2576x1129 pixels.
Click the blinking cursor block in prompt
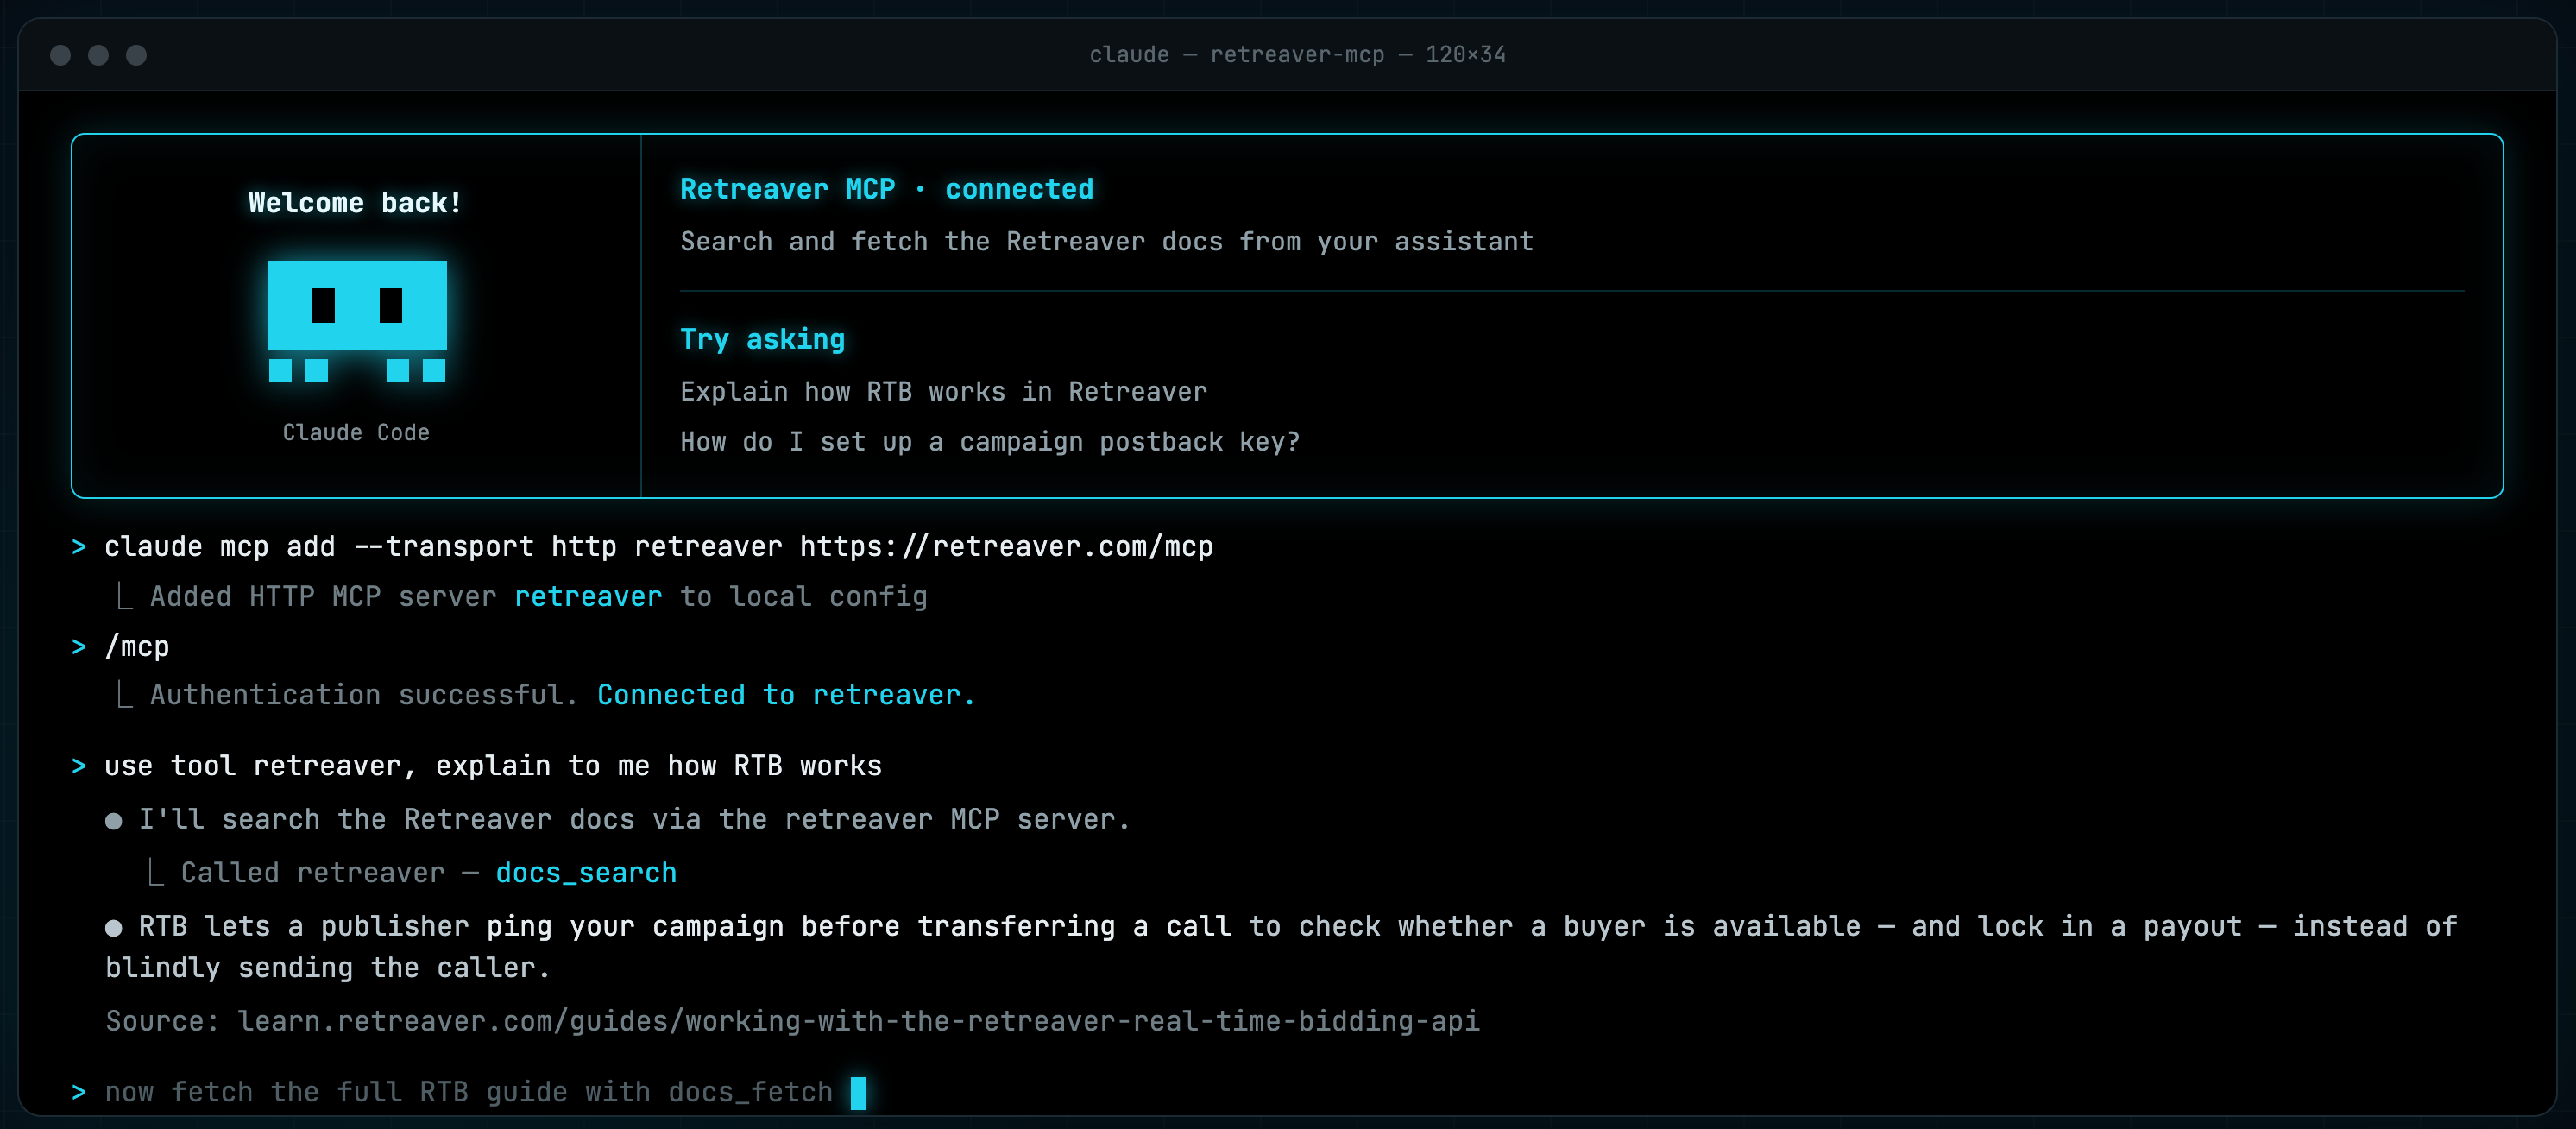(x=858, y=1092)
